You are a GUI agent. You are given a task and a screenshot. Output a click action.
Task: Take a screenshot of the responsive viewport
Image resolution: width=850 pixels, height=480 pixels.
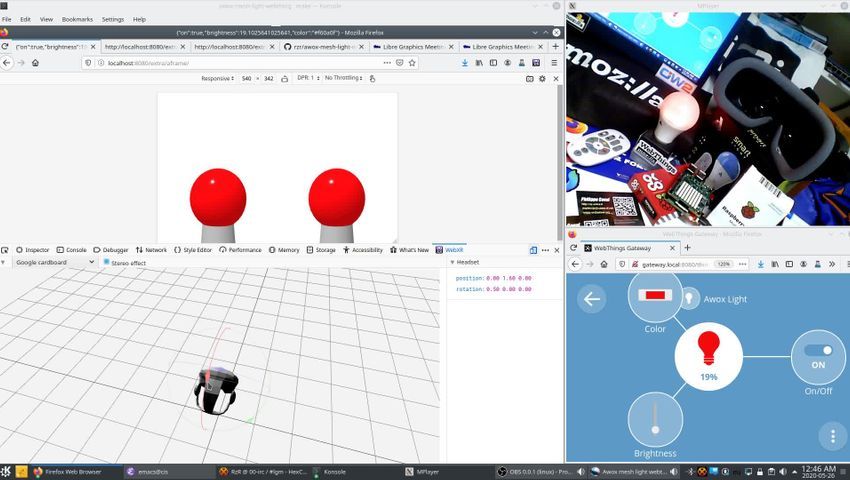click(x=530, y=79)
